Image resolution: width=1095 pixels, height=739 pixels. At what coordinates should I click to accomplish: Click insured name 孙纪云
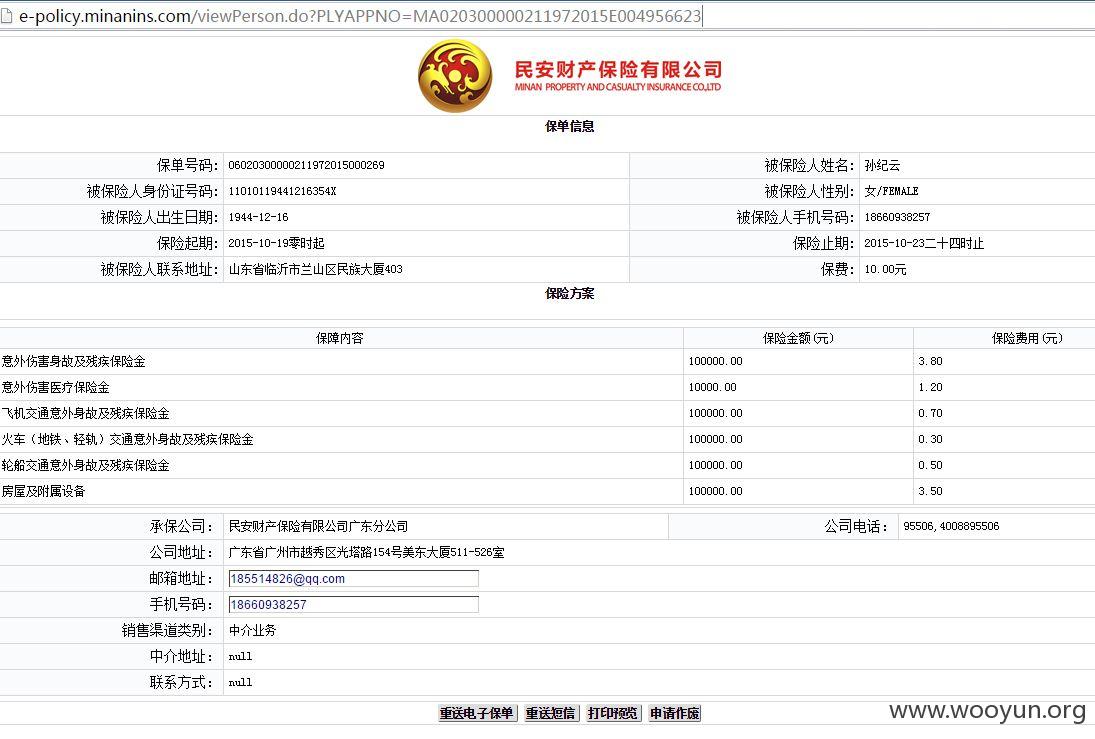click(883, 166)
